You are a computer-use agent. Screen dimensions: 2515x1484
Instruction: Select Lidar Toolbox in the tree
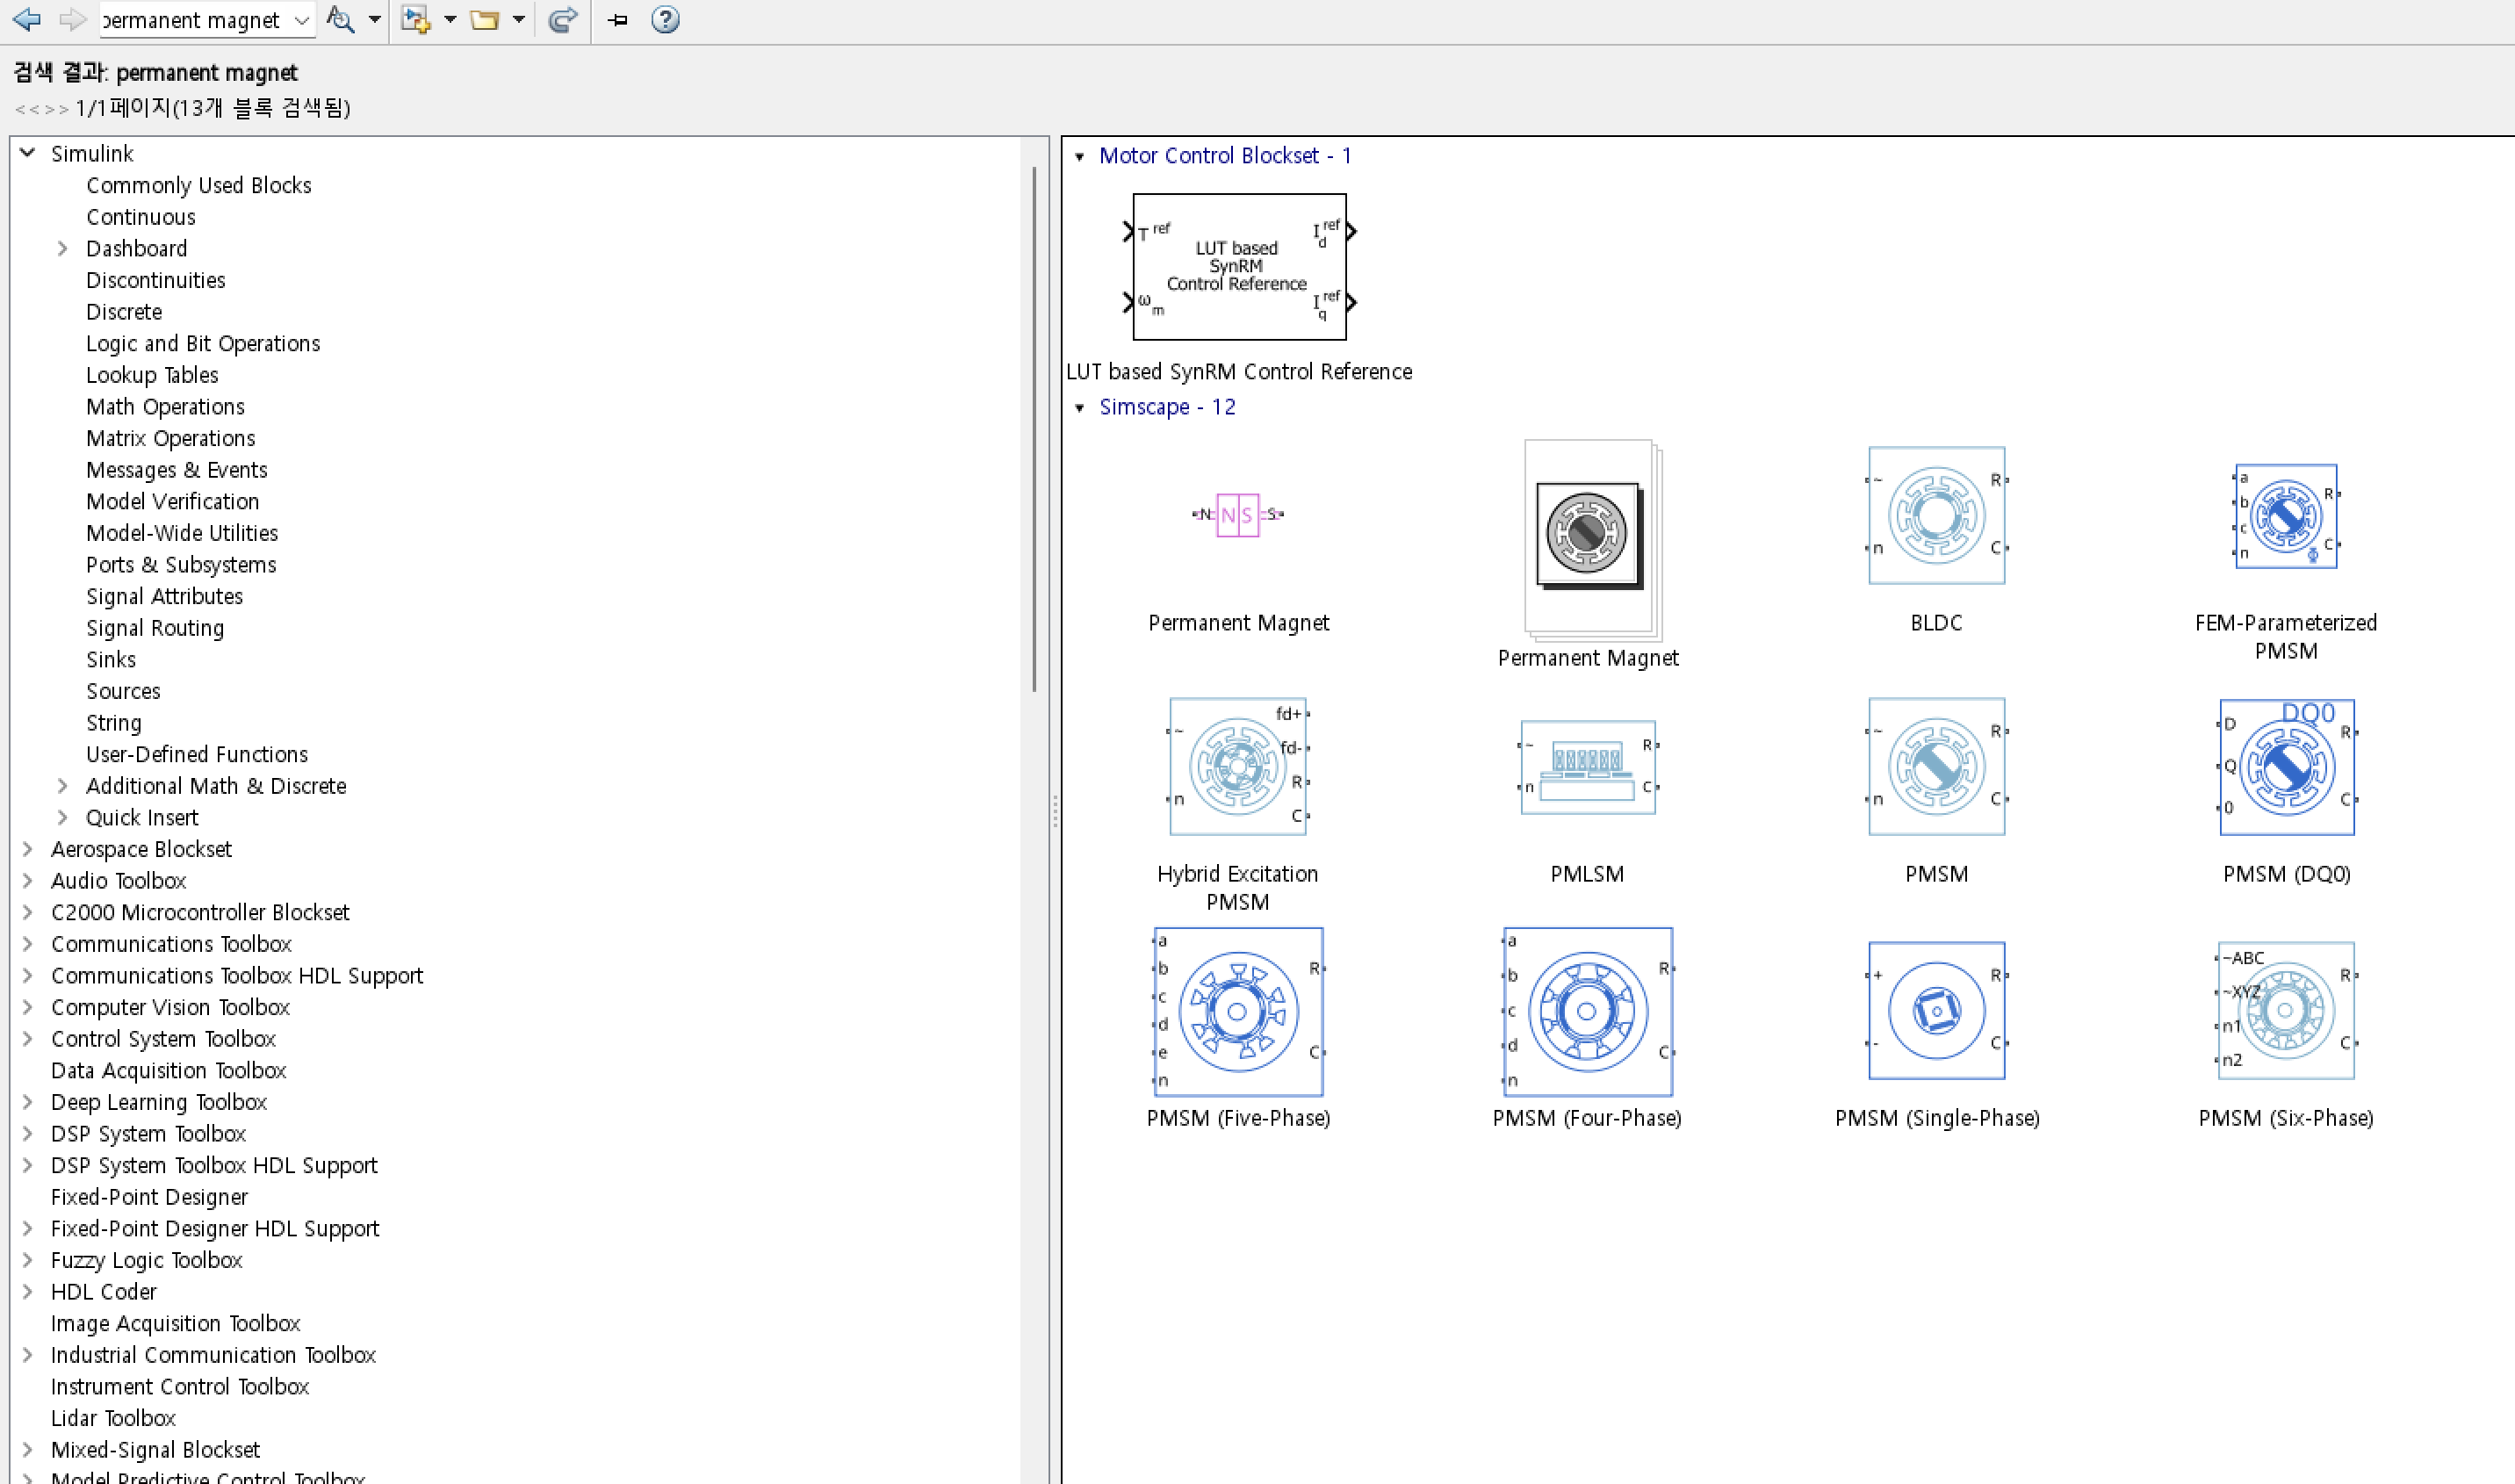[113, 1418]
